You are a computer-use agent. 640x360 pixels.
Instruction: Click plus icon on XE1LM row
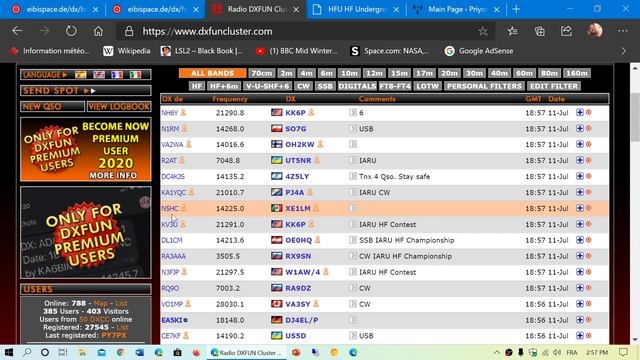tap(580, 208)
